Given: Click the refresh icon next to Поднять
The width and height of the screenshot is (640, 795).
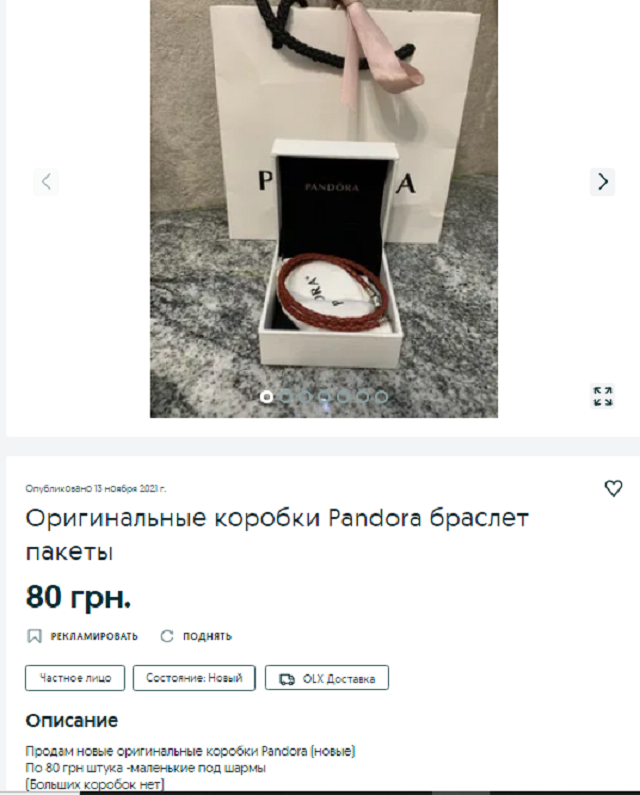Looking at the screenshot, I should (x=167, y=636).
